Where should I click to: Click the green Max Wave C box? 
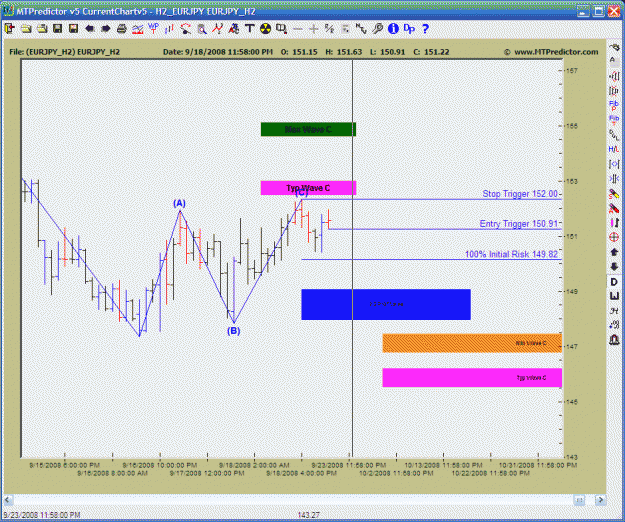(308, 129)
